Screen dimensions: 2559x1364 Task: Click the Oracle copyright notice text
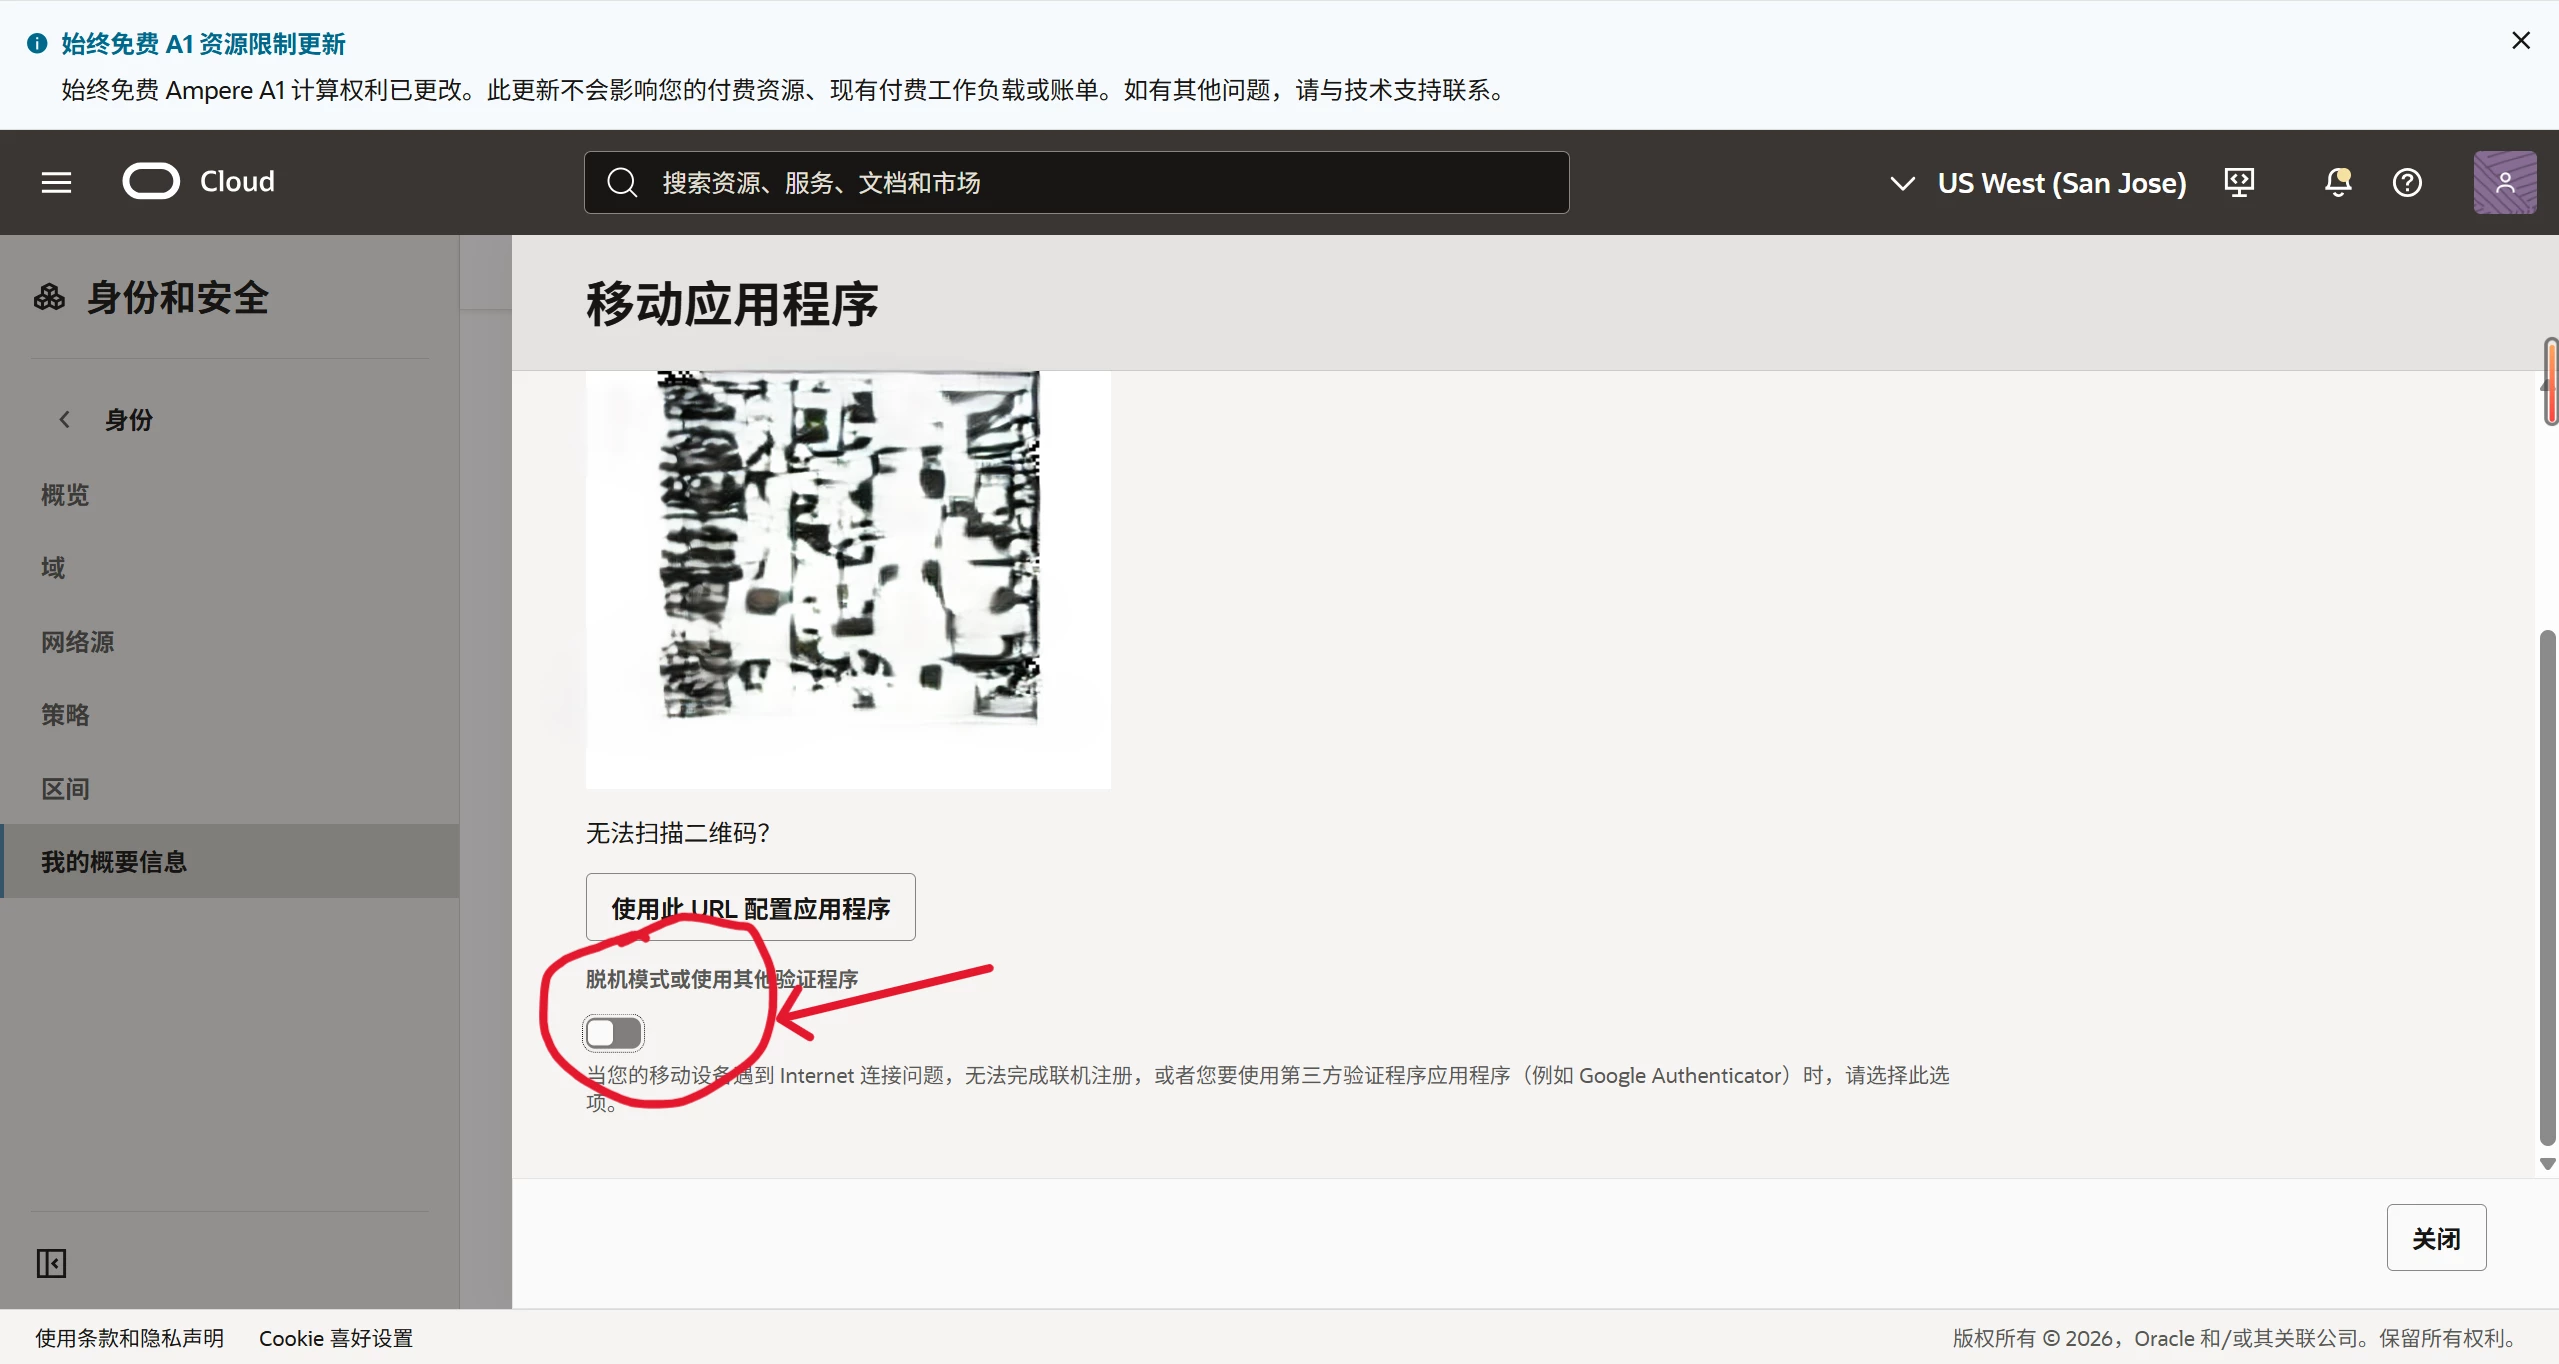(x=2234, y=1338)
